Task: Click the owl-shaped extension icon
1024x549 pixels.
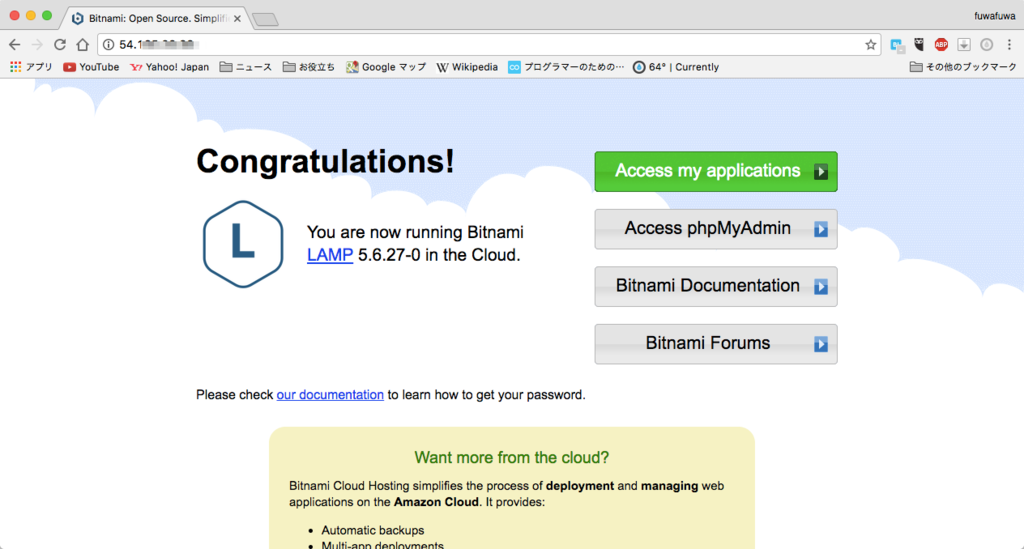Action: click(x=919, y=44)
